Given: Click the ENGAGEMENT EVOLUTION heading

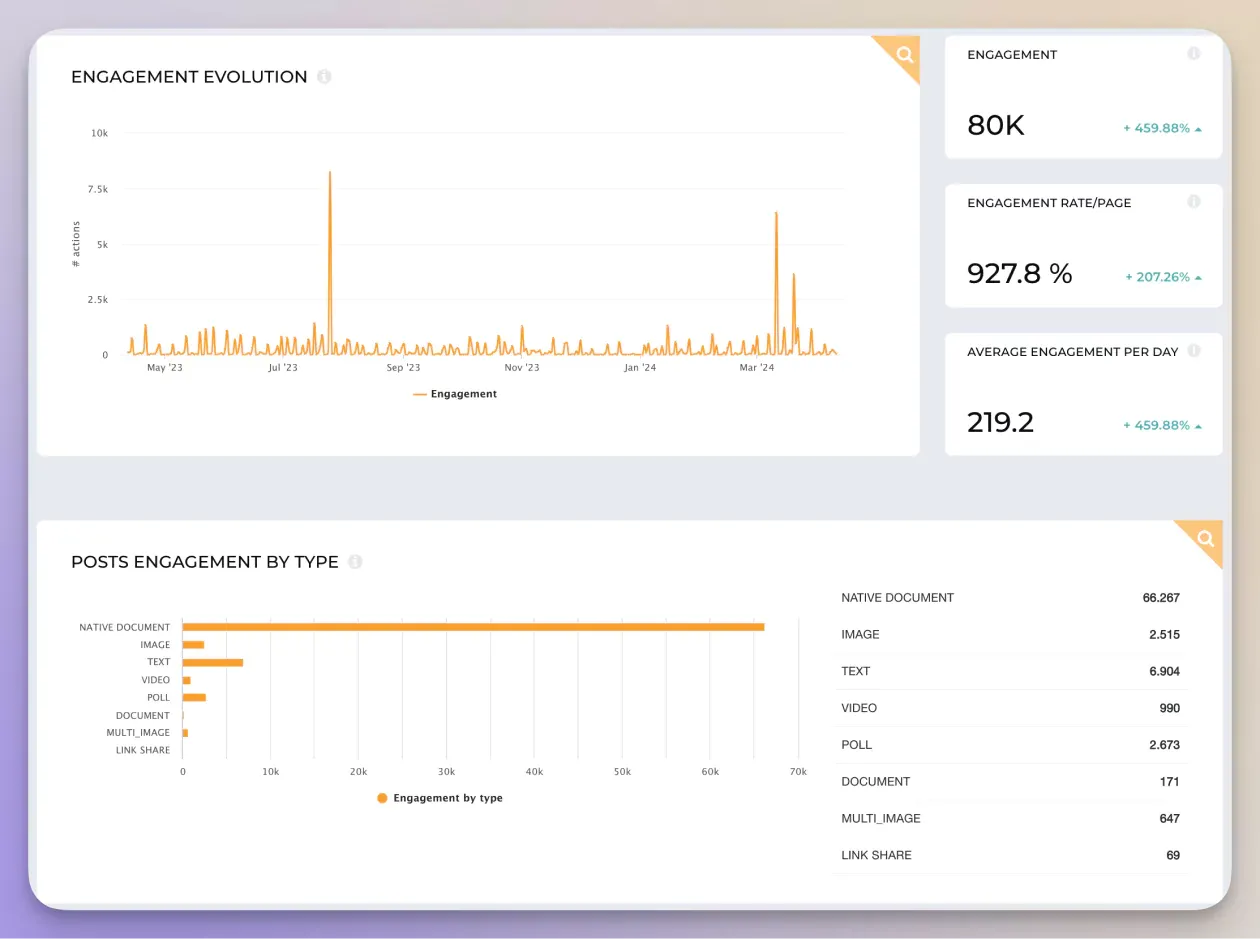Looking at the screenshot, I should [x=189, y=77].
